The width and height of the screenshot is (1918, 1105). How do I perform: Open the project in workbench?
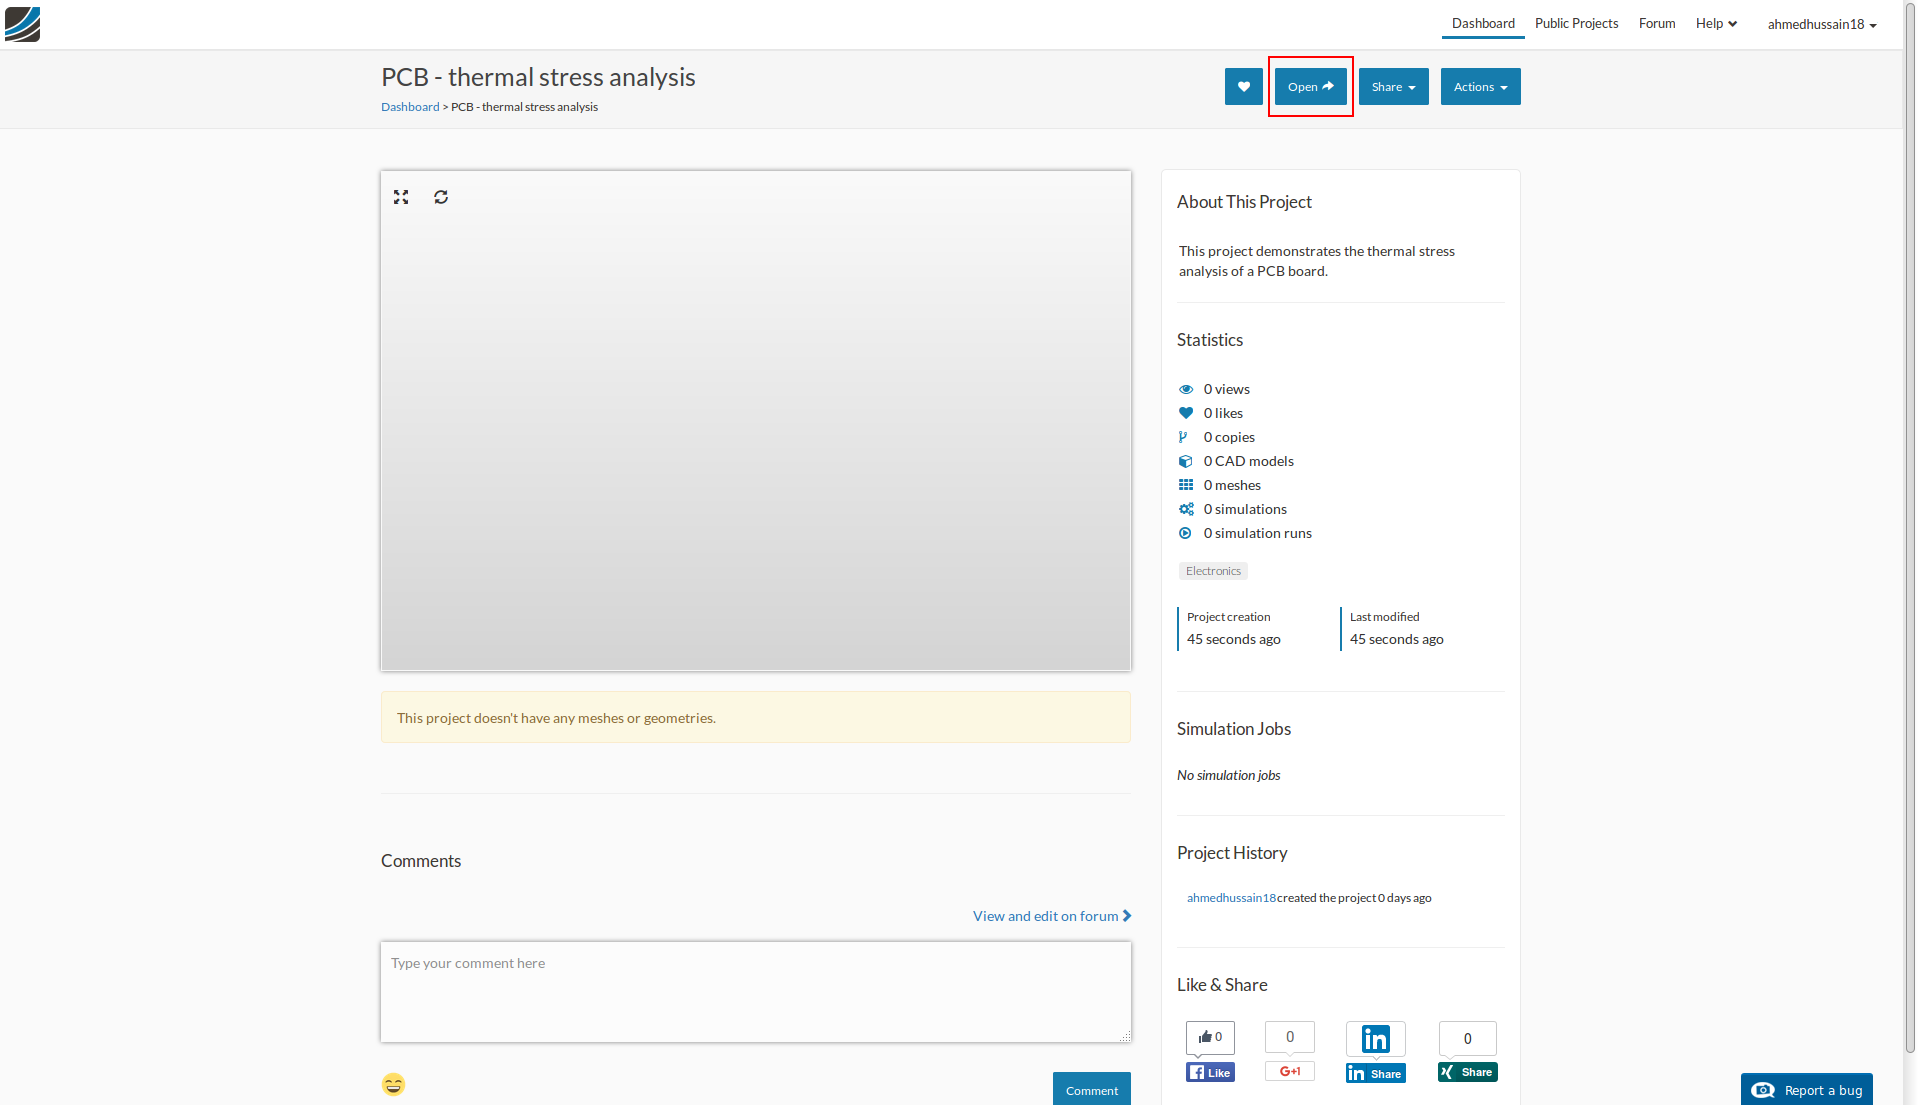coord(1311,87)
